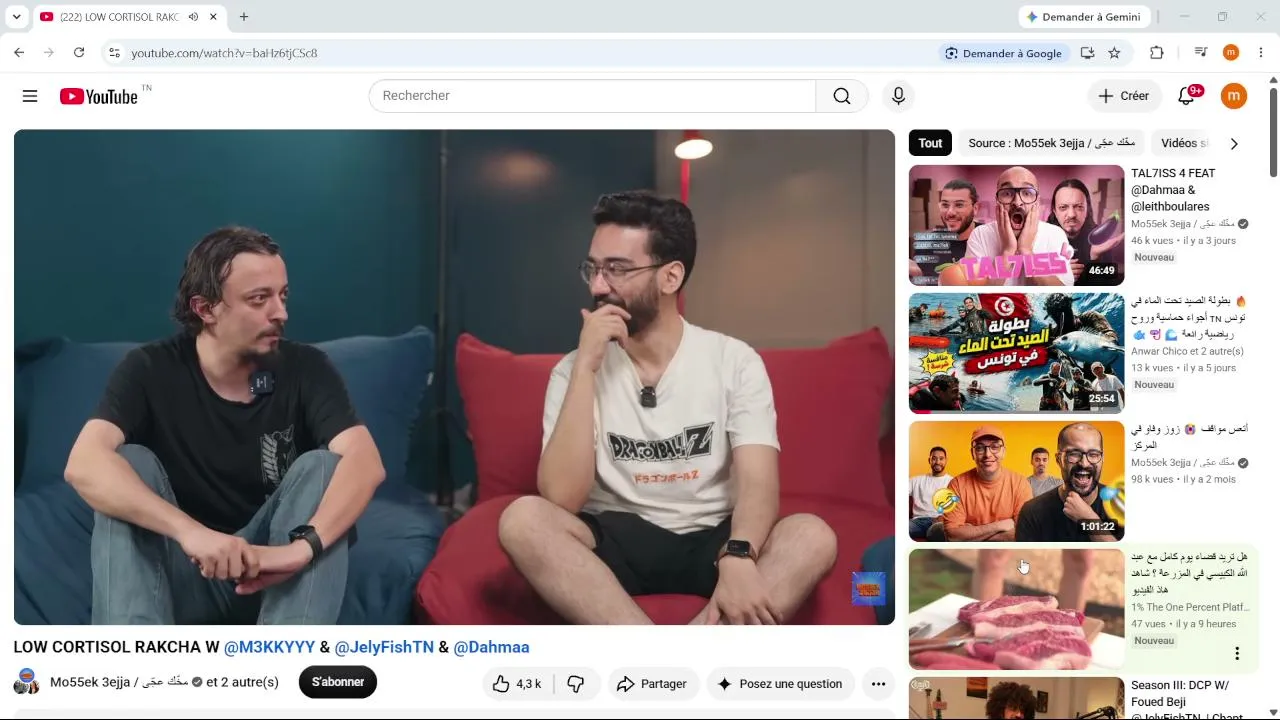Select the Tout filter chip

click(930, 143)
